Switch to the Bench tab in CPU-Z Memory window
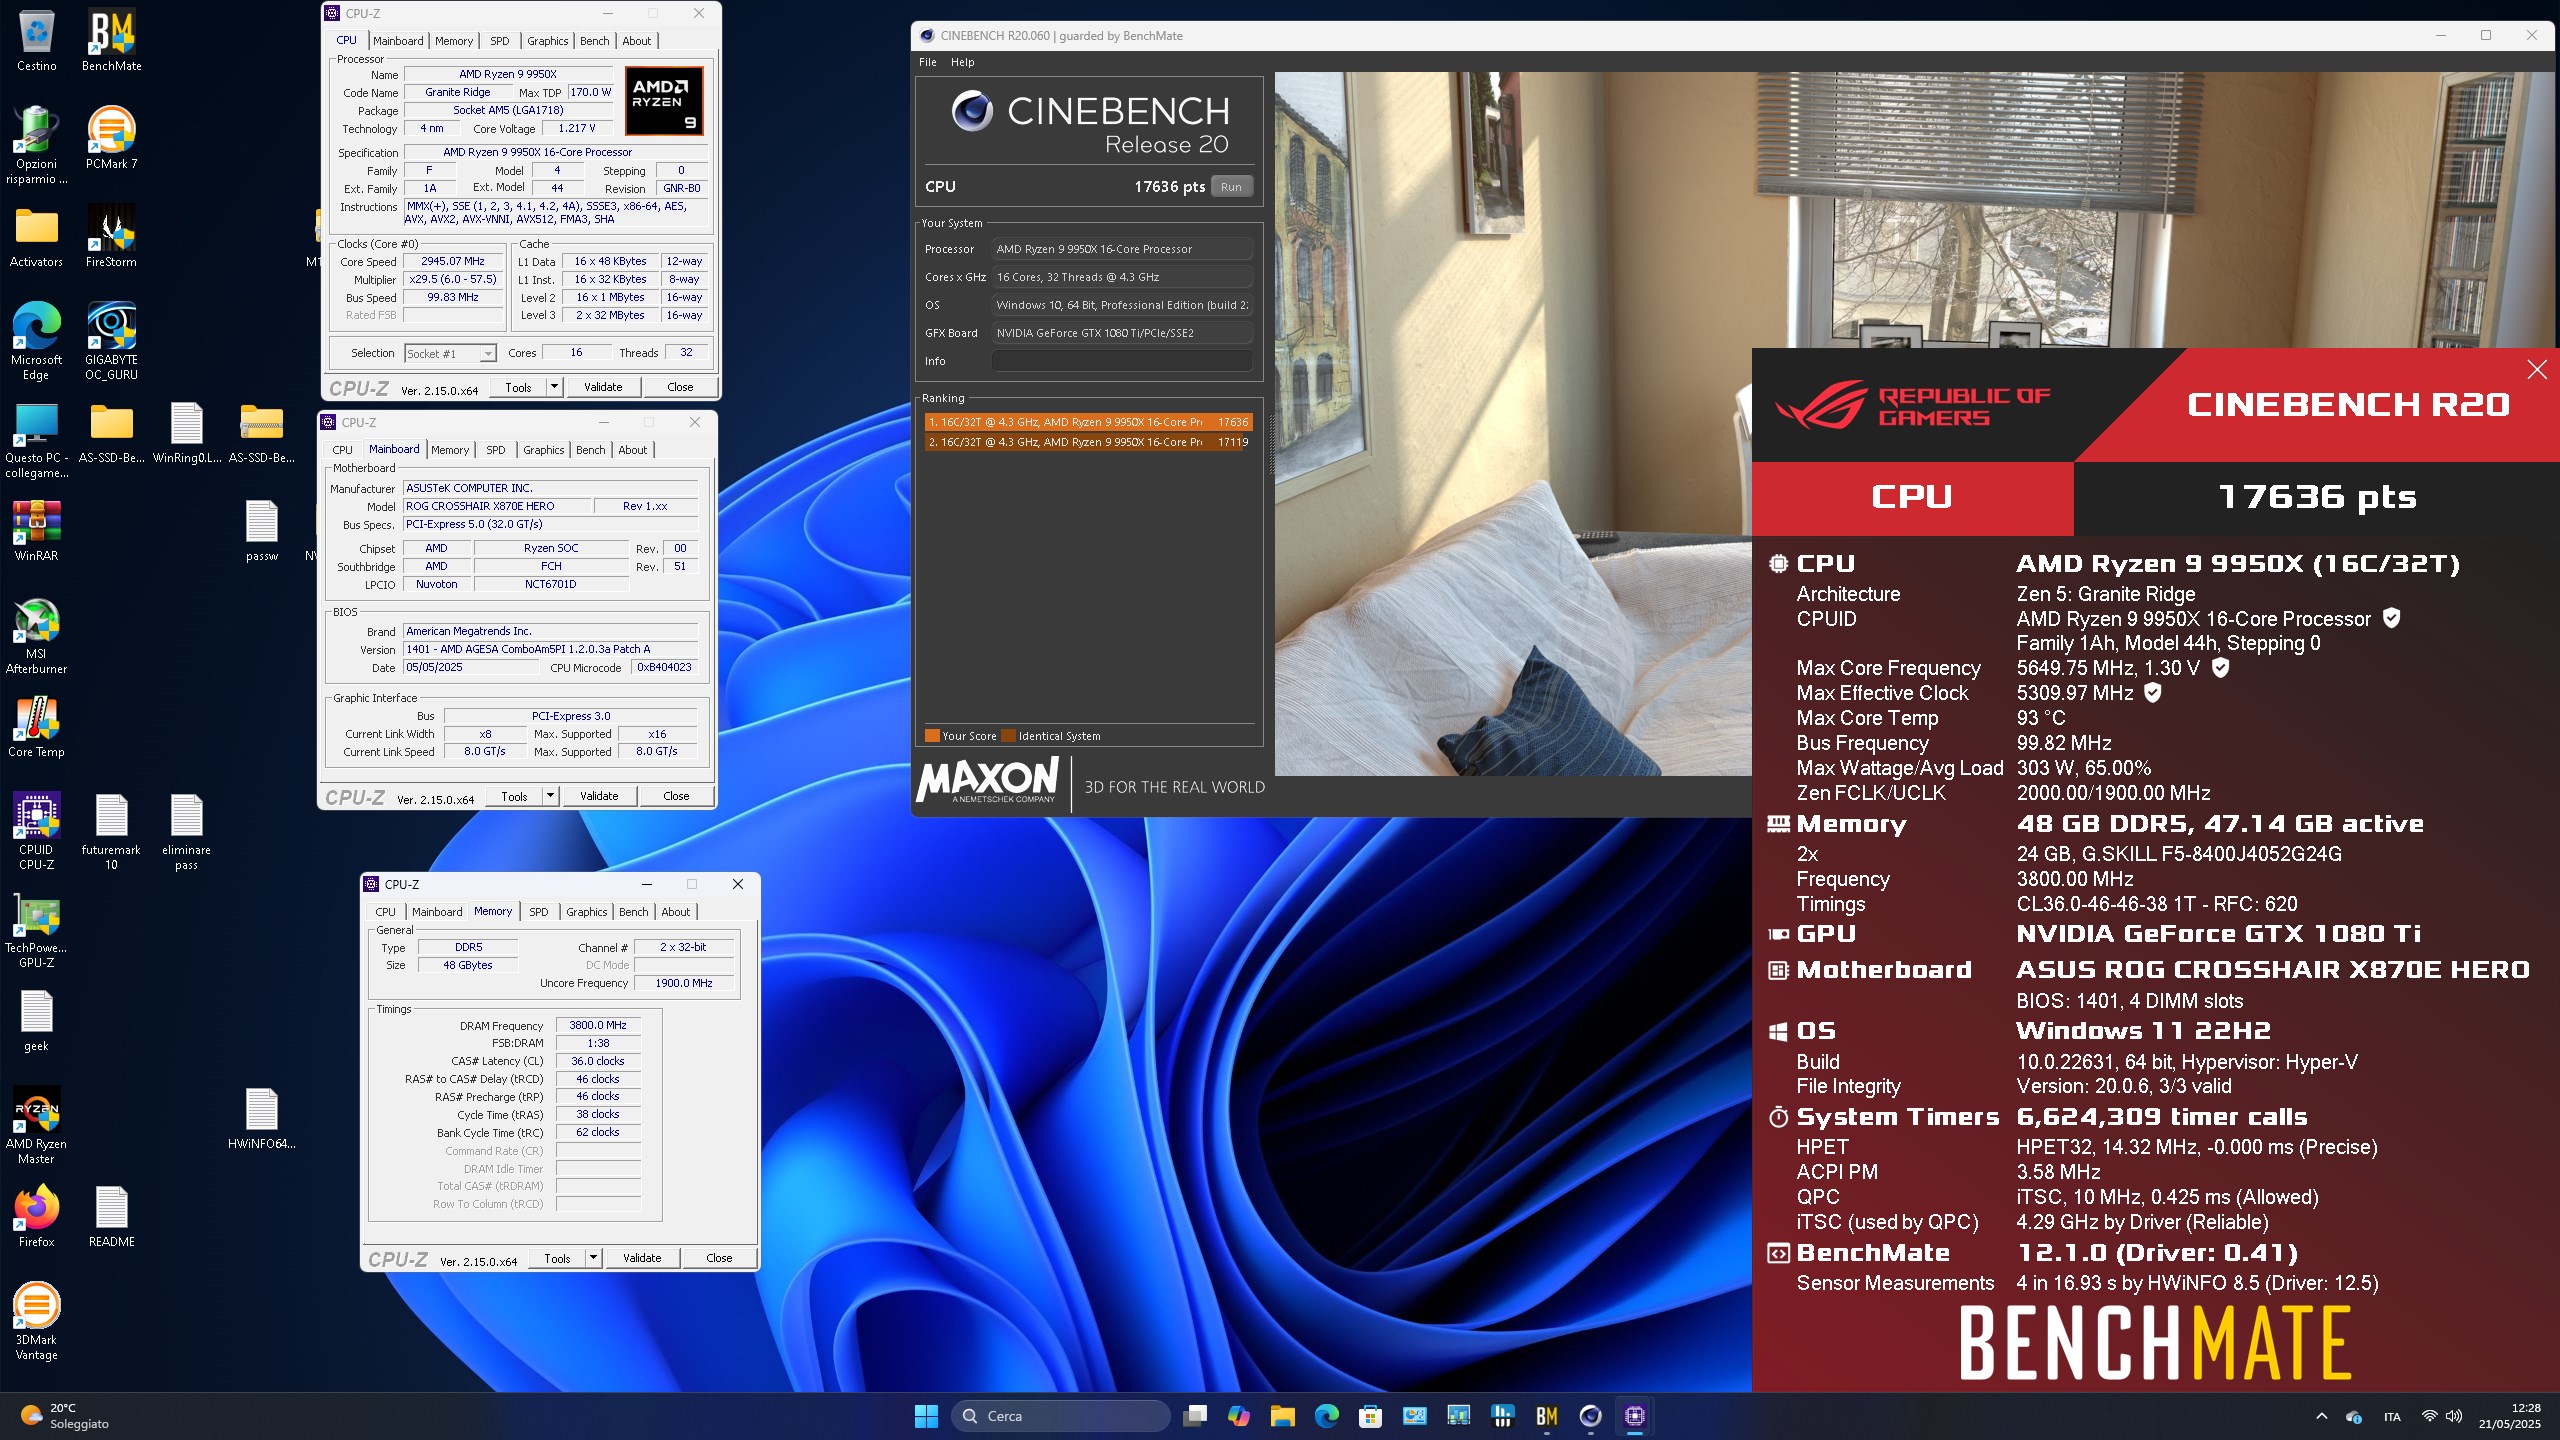This screenshot has width=2560, height=1440. pyautogui.click(x=633, y=912)
